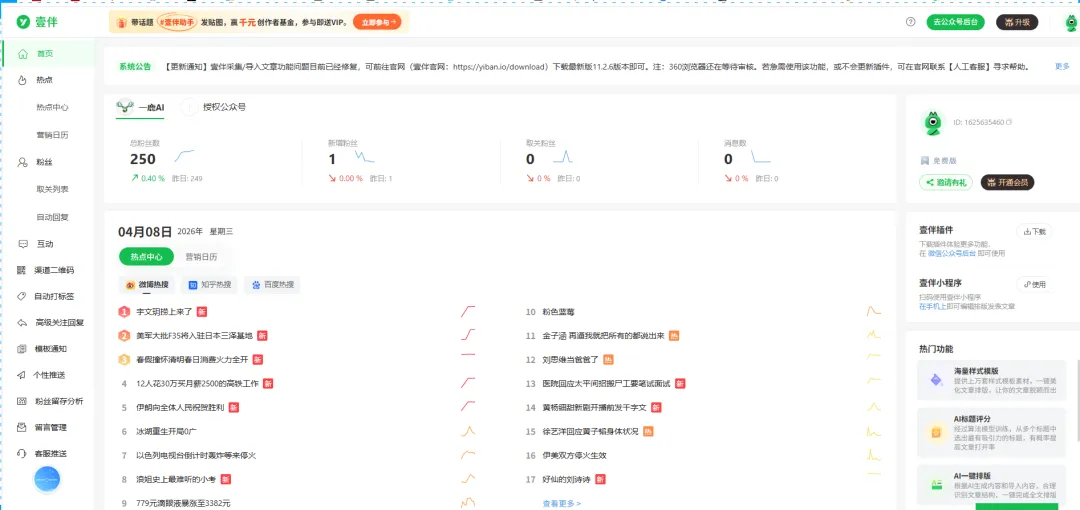Viewport: 1080px width, 510px height.
Task: Click 下载 button for 壹伴插件
Action: [1035, 232]
